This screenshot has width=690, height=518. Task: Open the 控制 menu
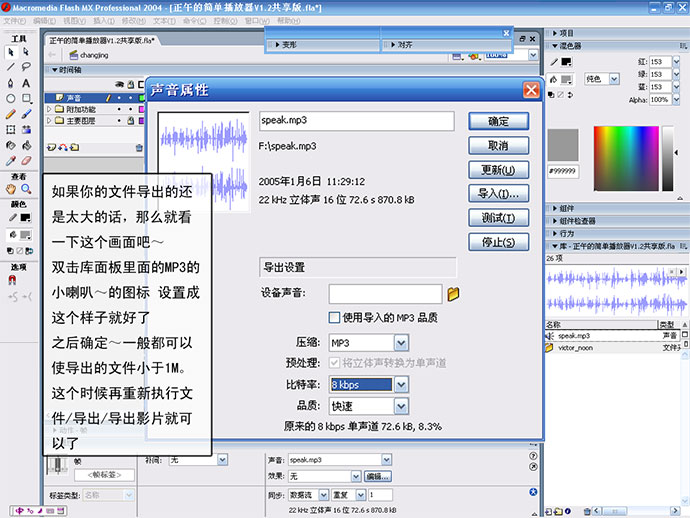tap(226, 21)
